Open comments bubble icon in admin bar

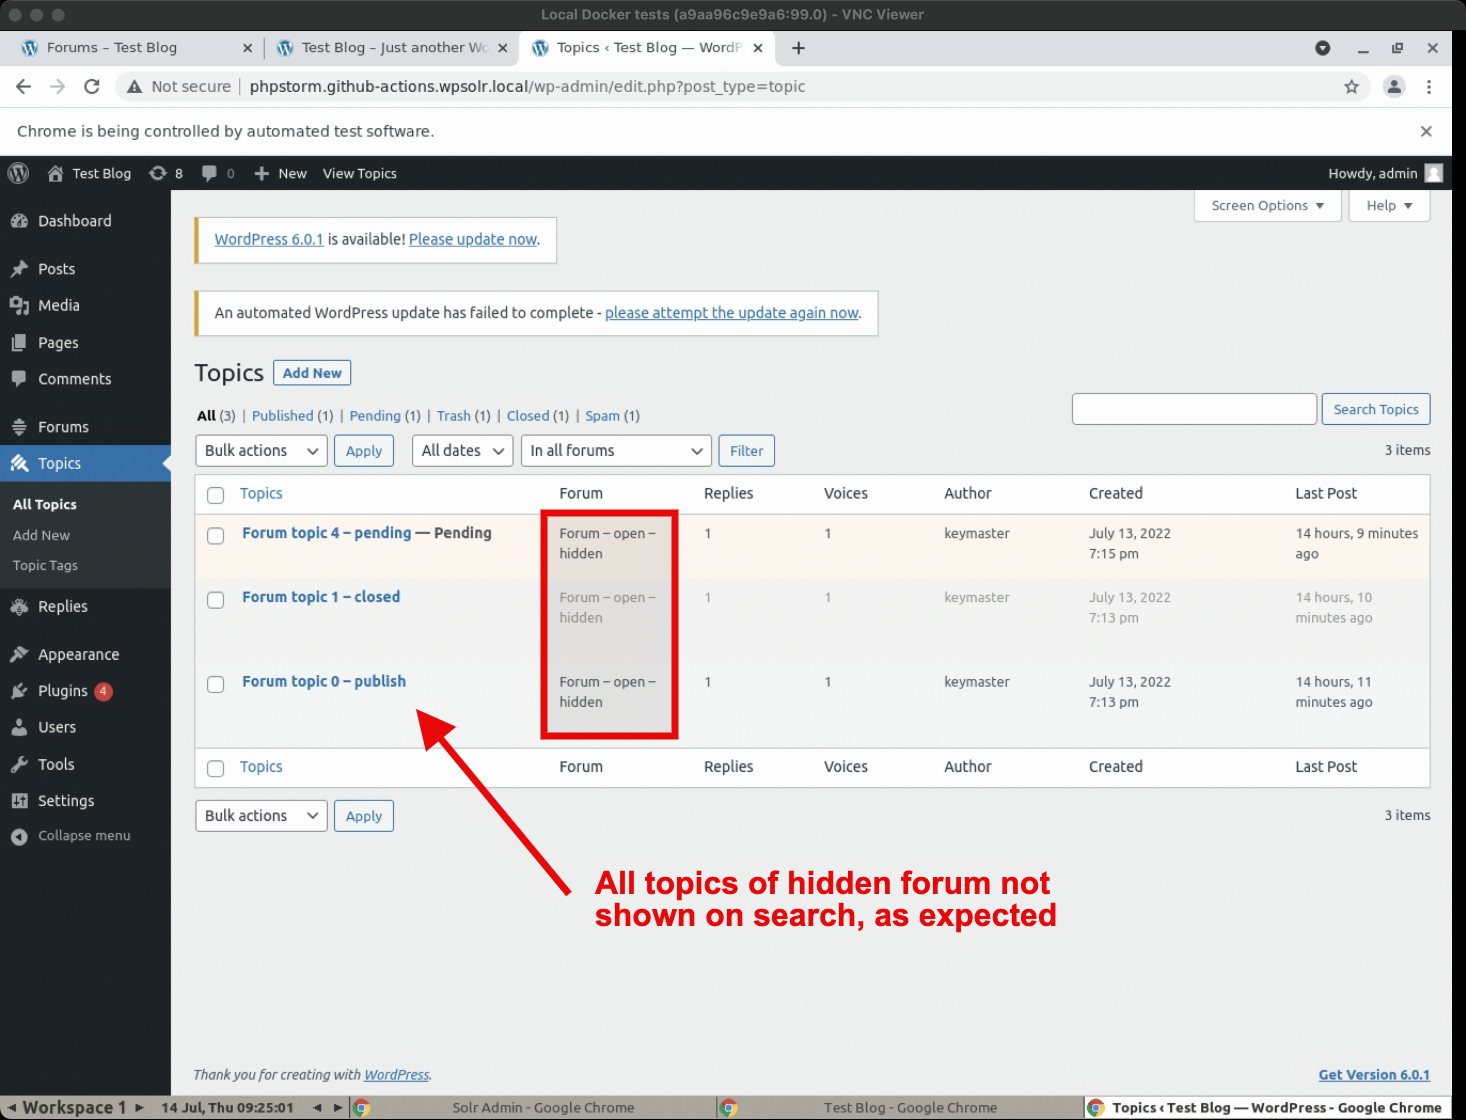click(209, 173)
